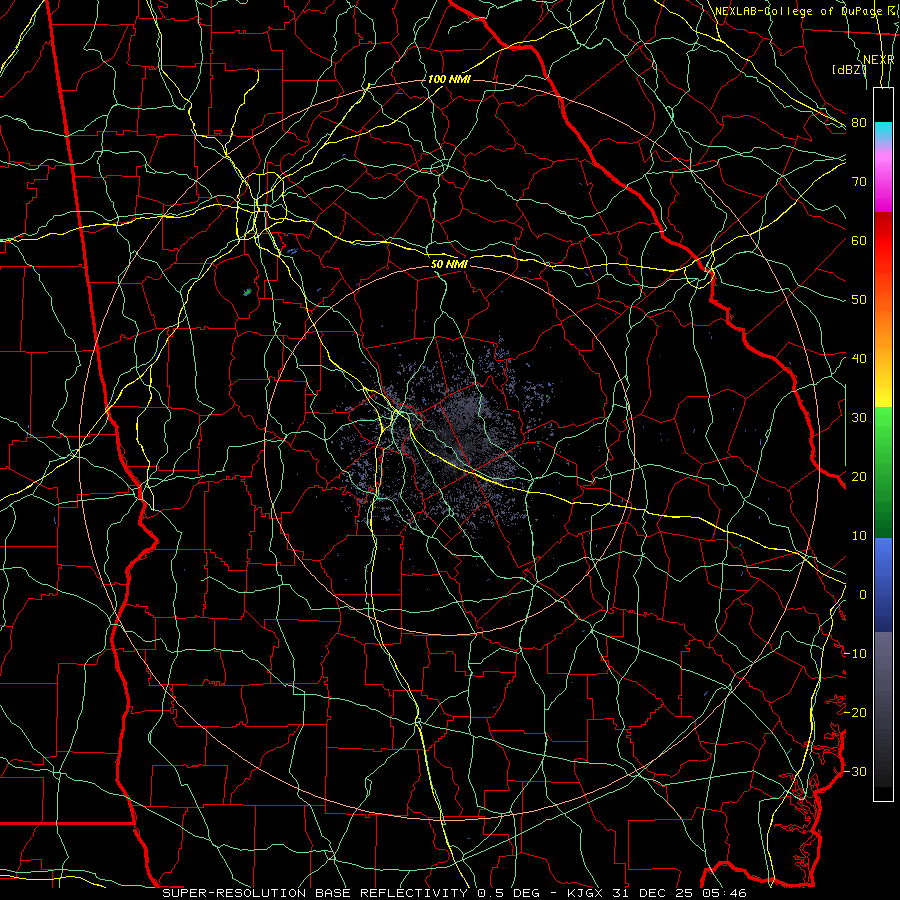
Task: Click the 50 NMI range ring label
Action: (449, 264)
